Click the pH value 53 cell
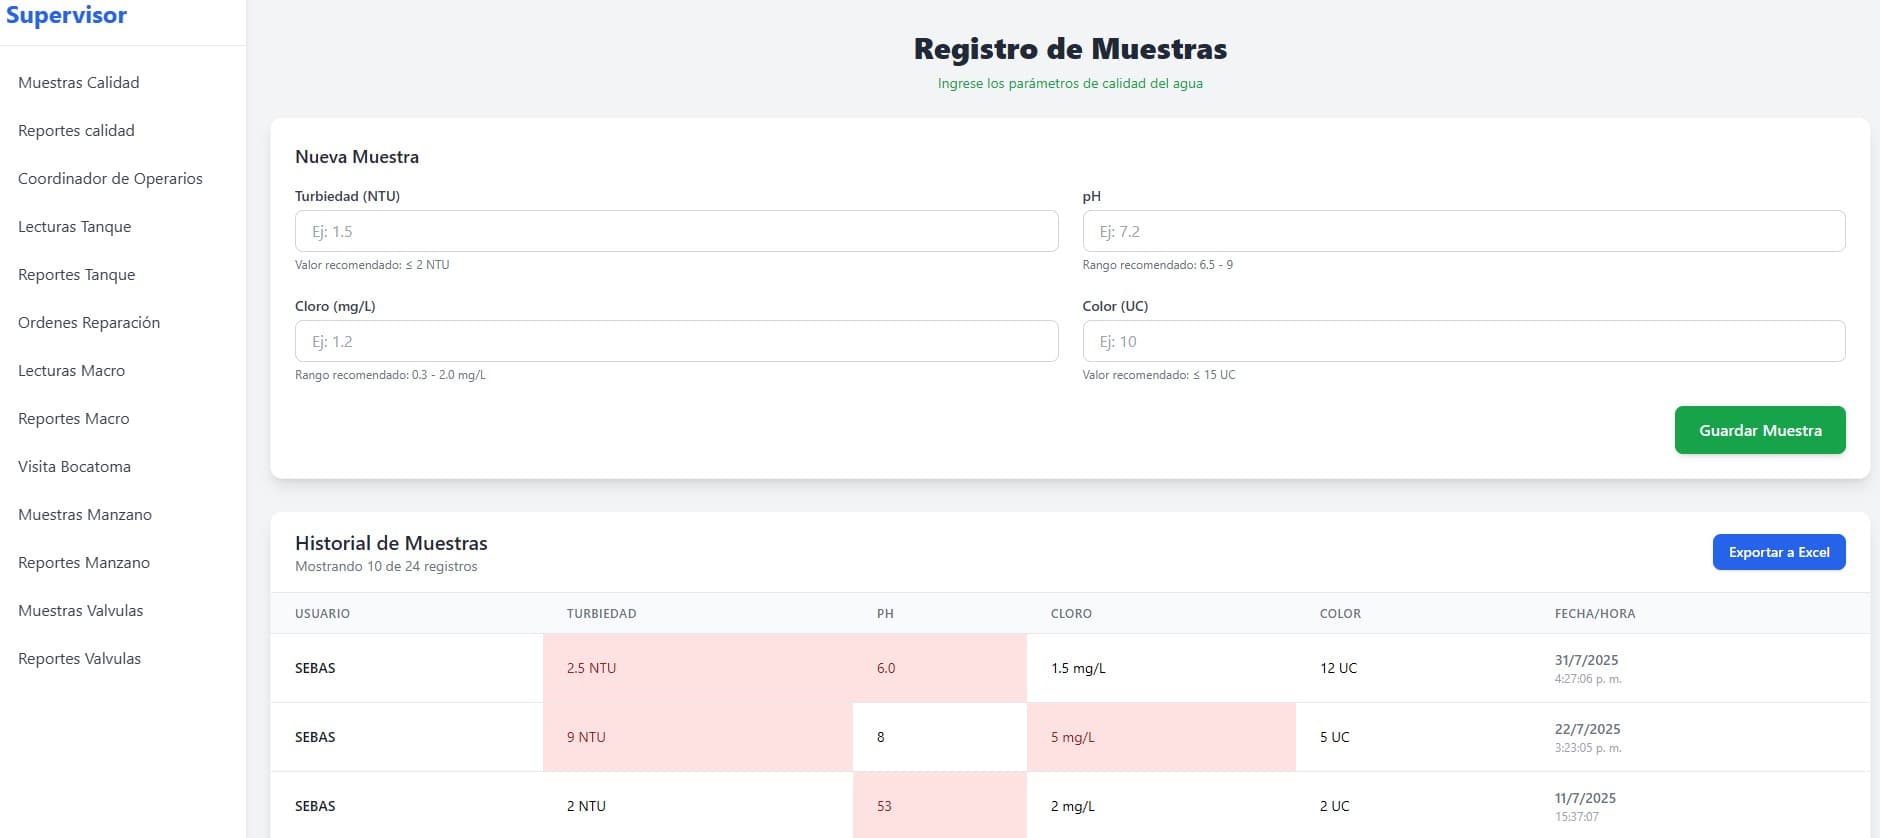Viewport: 1880px width, 838px height. [x=940, y=806]
